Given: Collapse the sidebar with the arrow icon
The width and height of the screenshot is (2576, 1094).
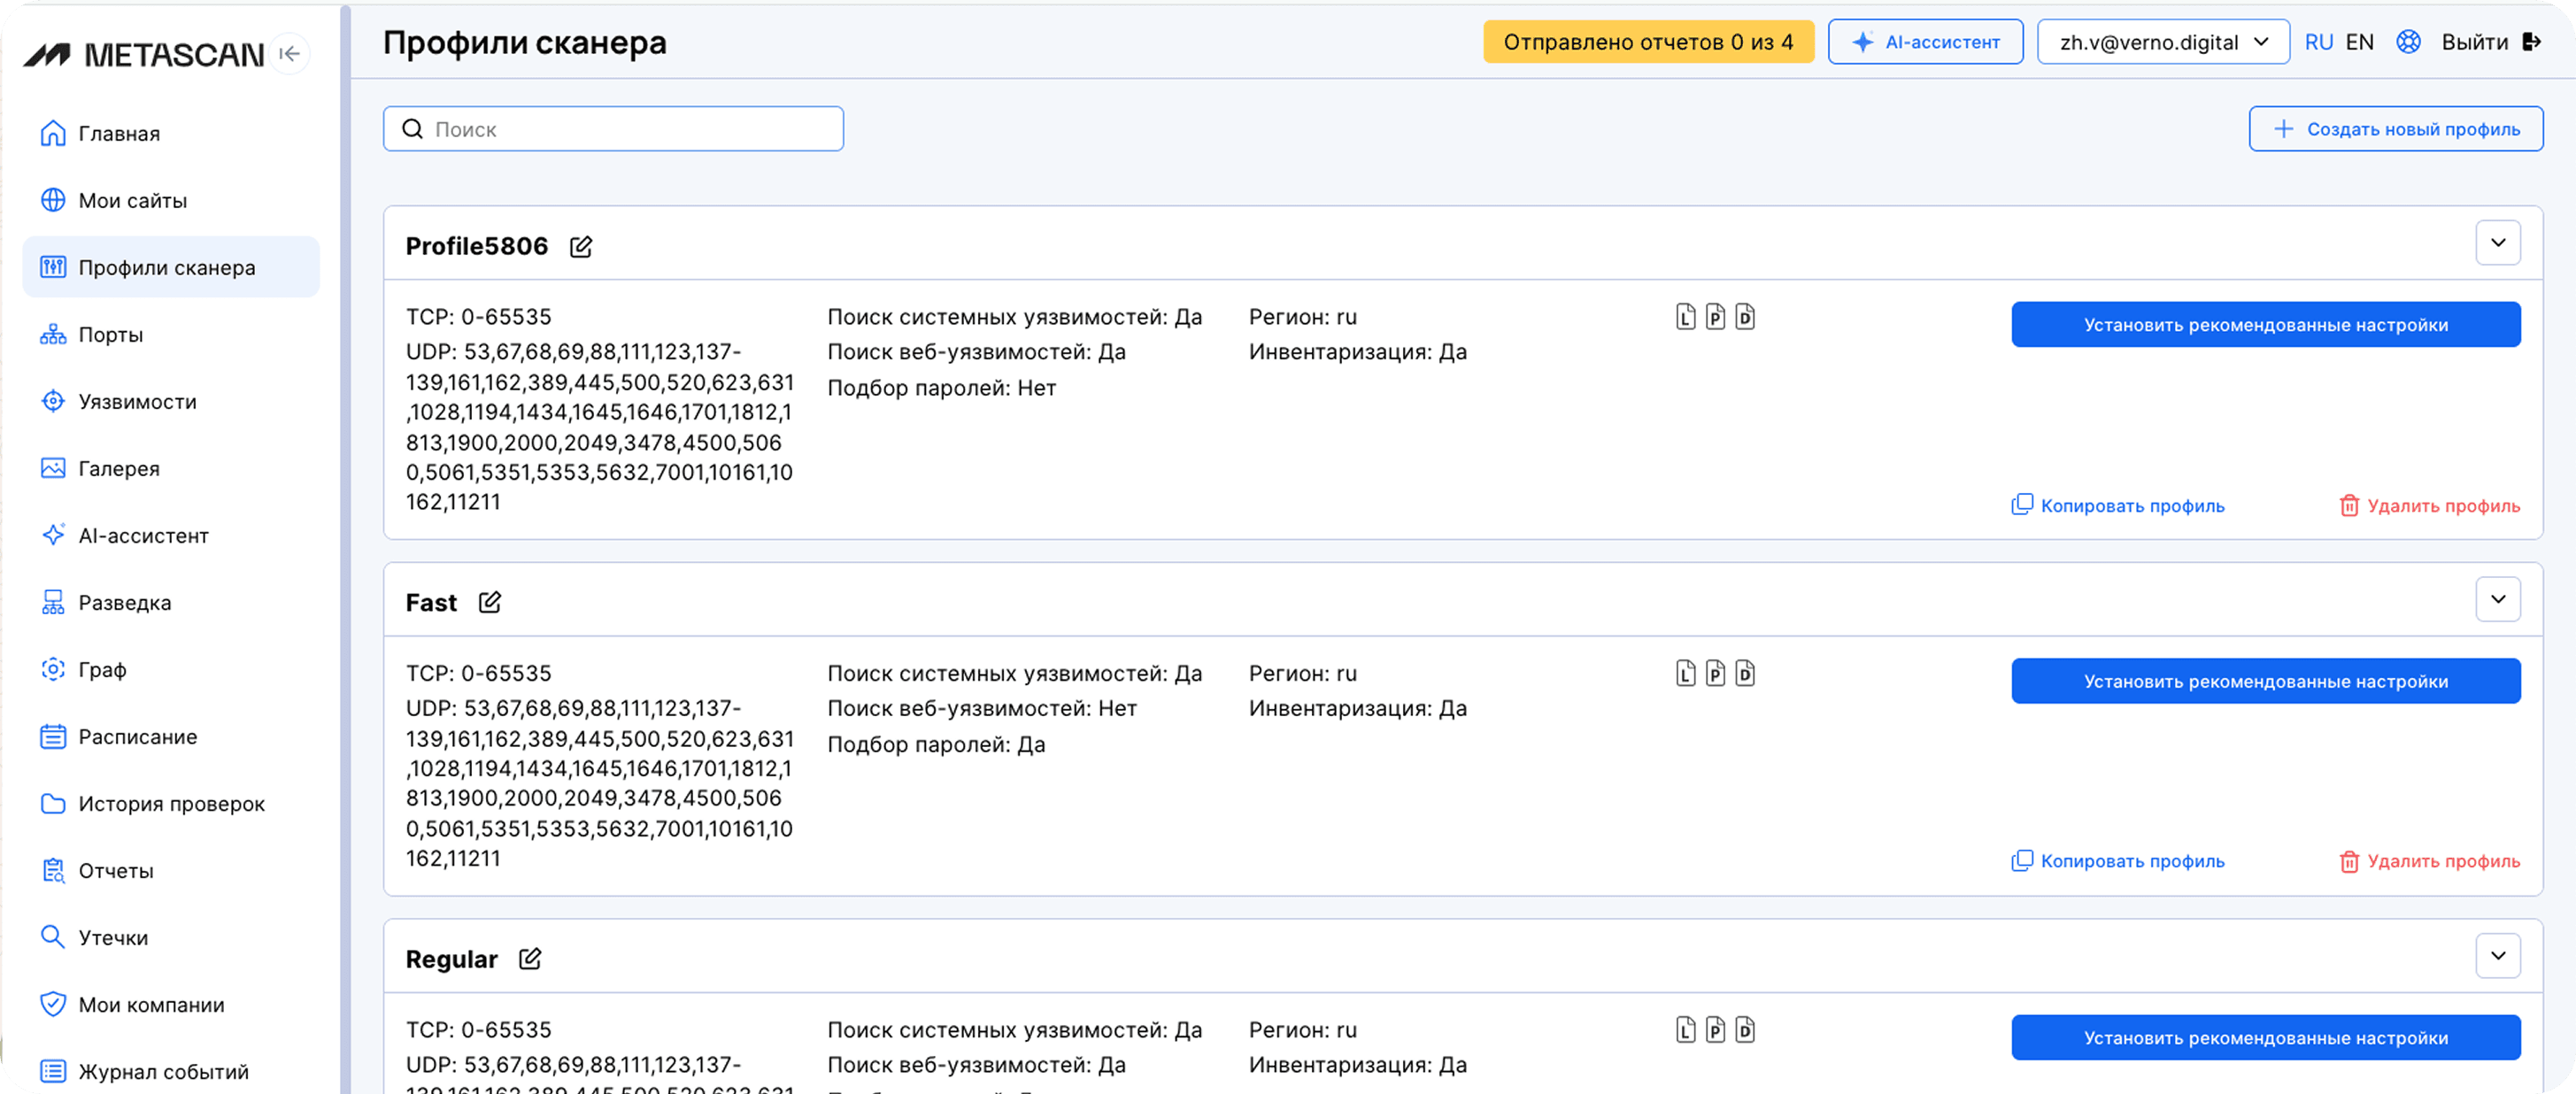Looking at the screenshot, I should [x=290, y=54].
